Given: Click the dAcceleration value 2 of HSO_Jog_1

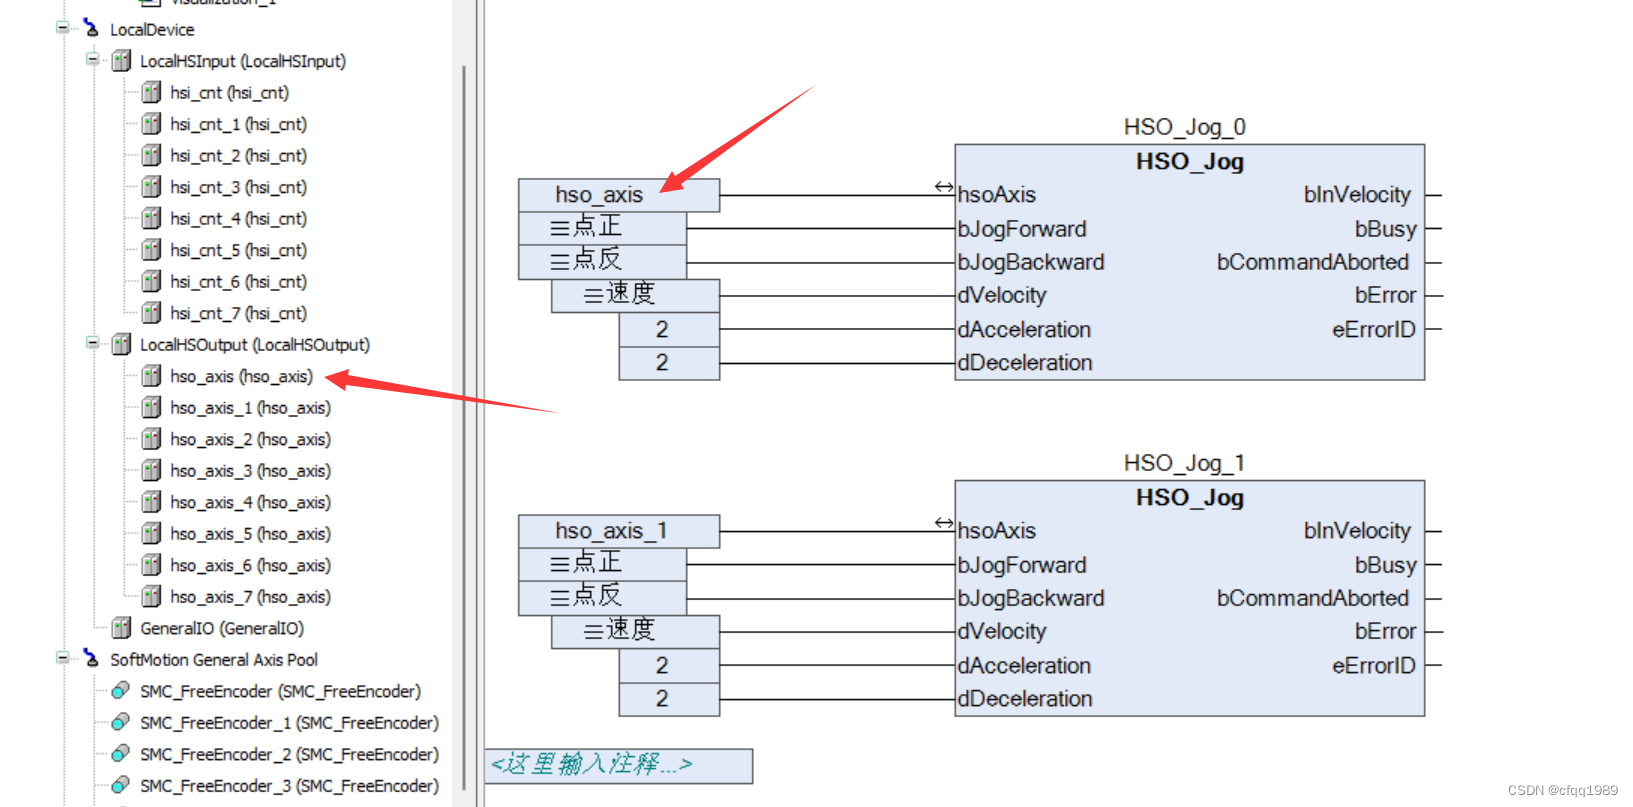Looking at the screenshot, I should pos(669,665).
